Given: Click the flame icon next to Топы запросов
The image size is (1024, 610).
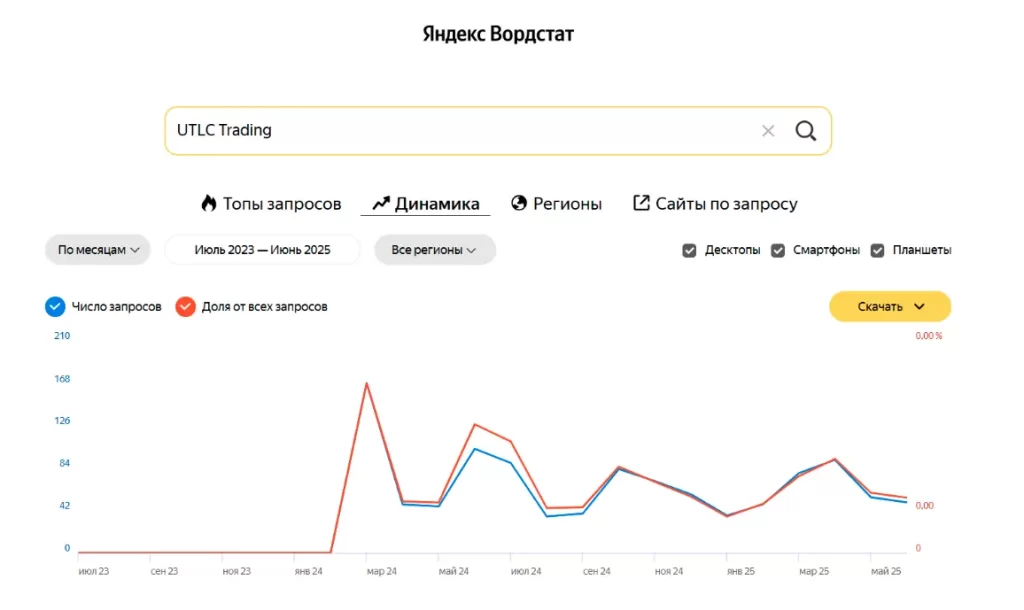Looking at the screenshot, I should 208,203.
